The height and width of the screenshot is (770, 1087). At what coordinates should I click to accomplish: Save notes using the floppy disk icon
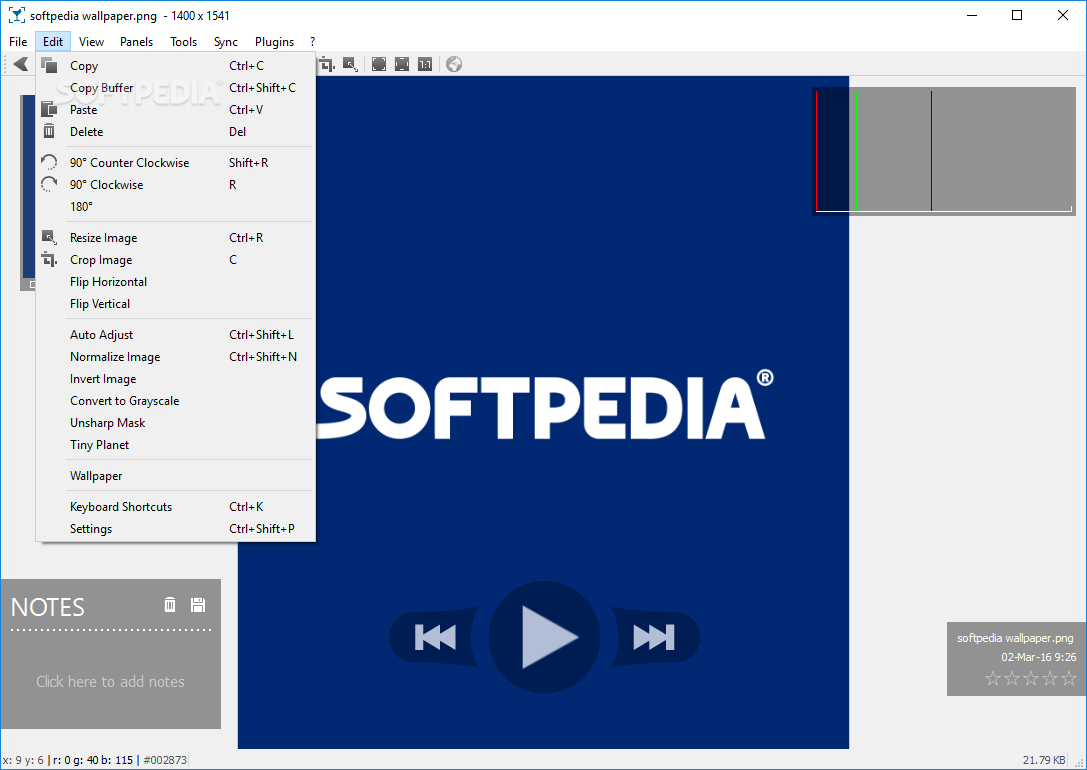198,604
